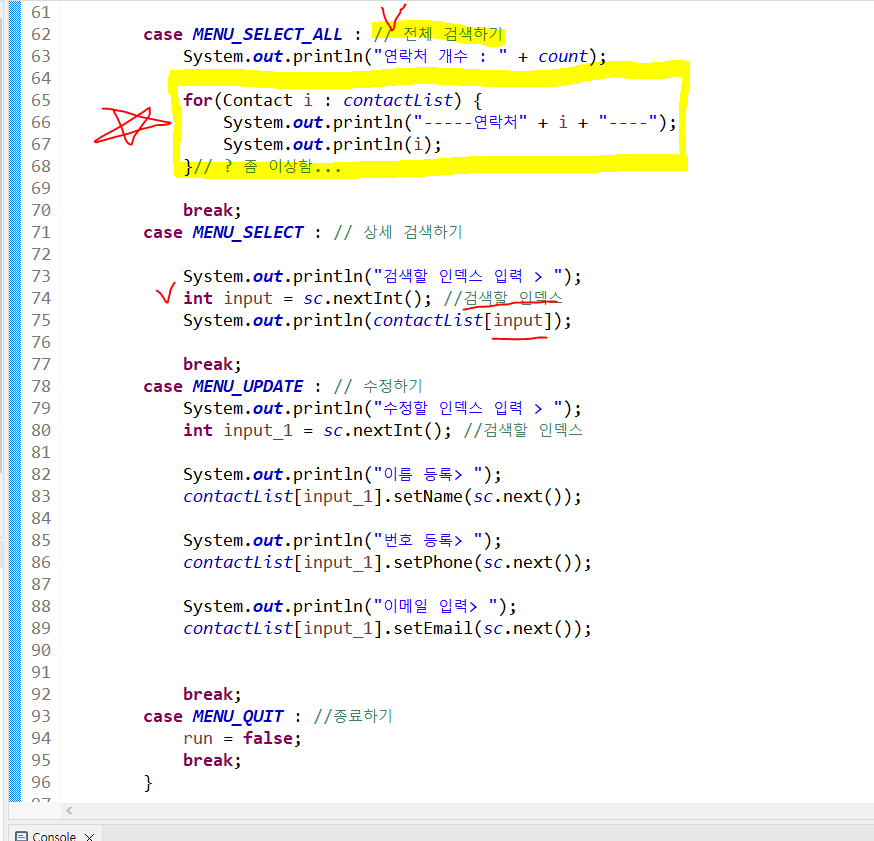Viewport: 874px width, 841px height.
Task: Click contactList in the for loop header
Action: pos(397,100)
